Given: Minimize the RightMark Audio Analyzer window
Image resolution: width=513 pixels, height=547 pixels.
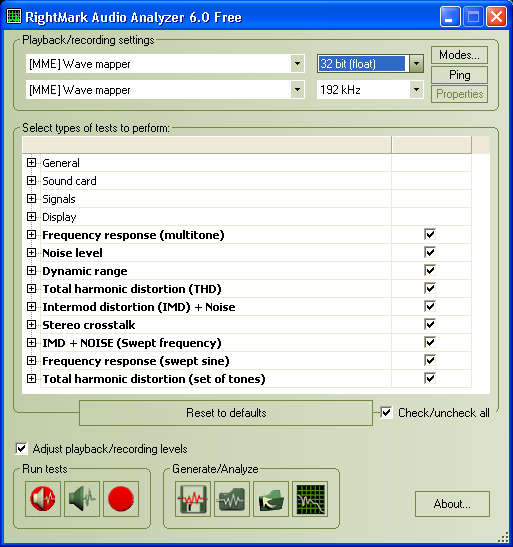Looking at the screenshot, I should coord(450,16).
